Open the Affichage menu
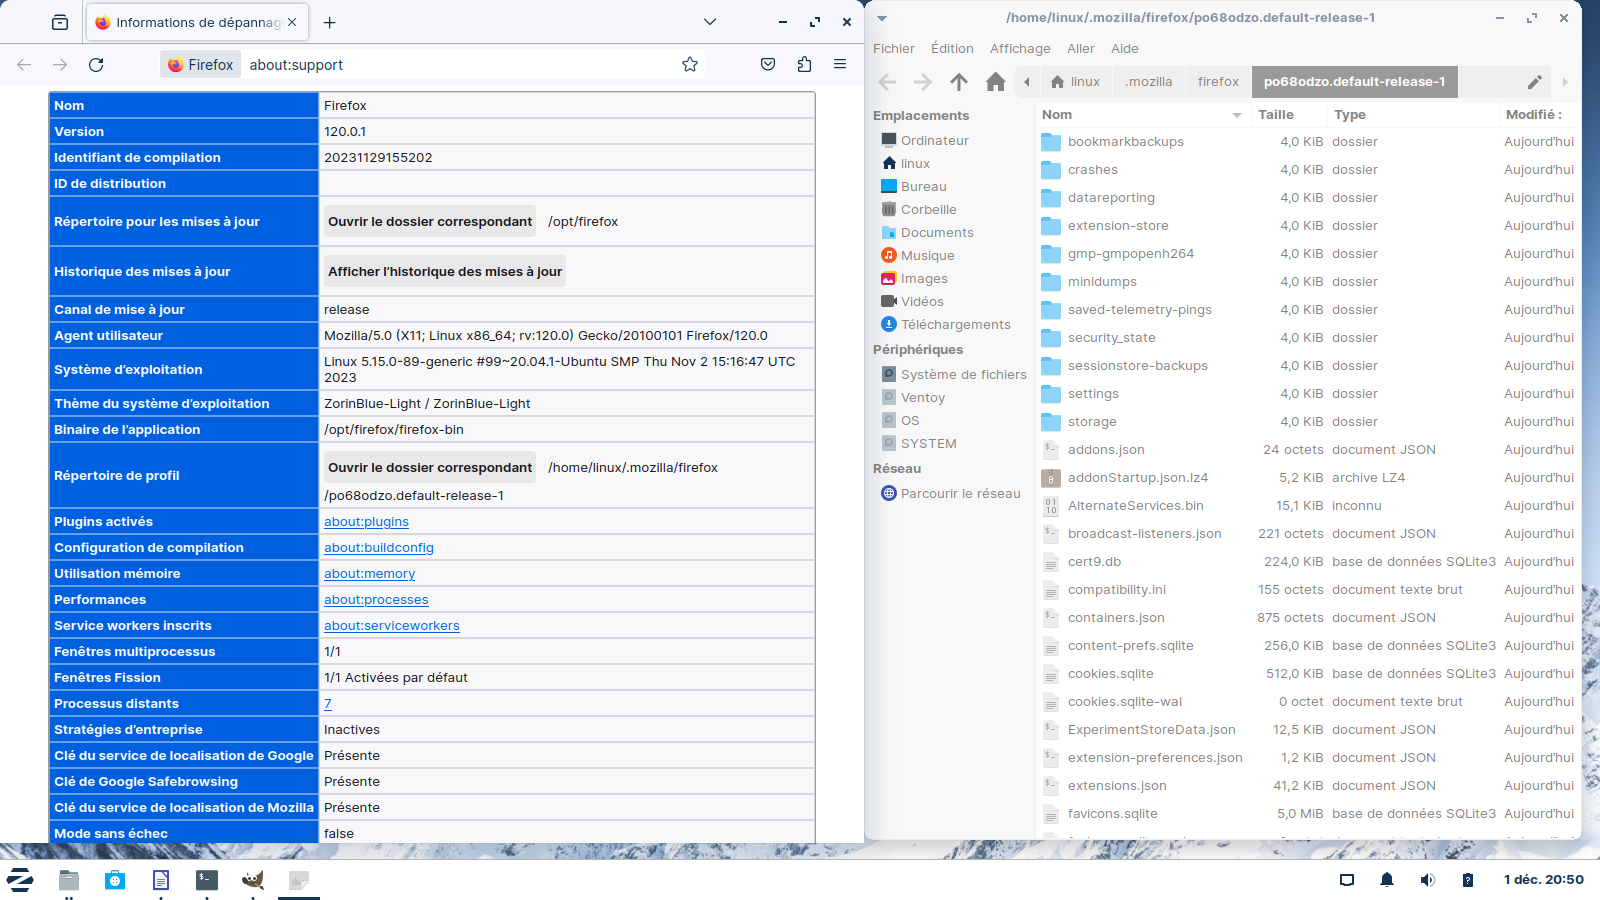The width and height of the screenshot is (1600, 900). tap(1020, 49)
